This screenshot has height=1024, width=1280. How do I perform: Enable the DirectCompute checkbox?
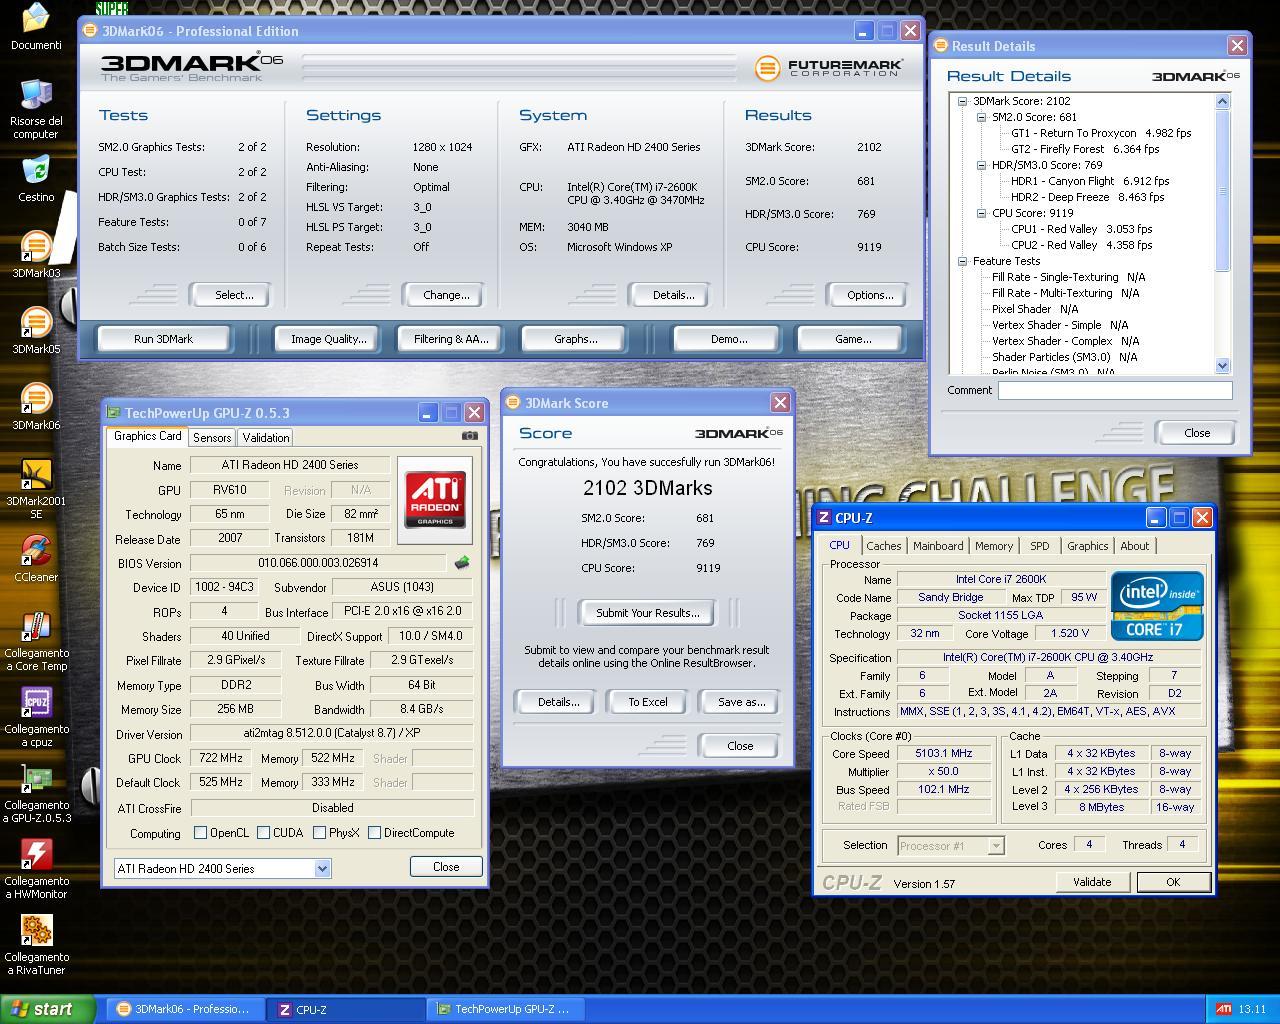(374, 833)
